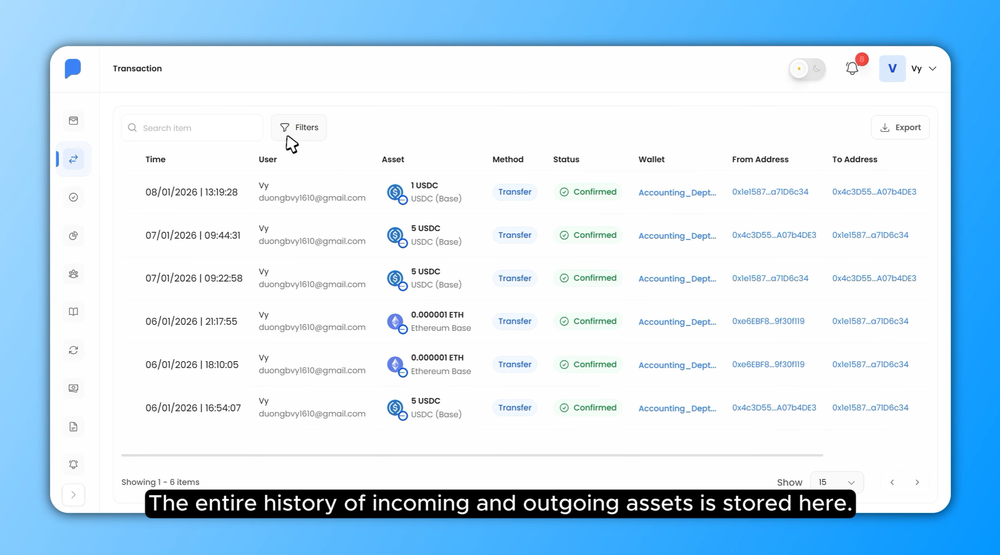Click Confirmed status in the 18:10:05 row
The height and width of the screenshot is (555, 1000).
coord(588,364)
